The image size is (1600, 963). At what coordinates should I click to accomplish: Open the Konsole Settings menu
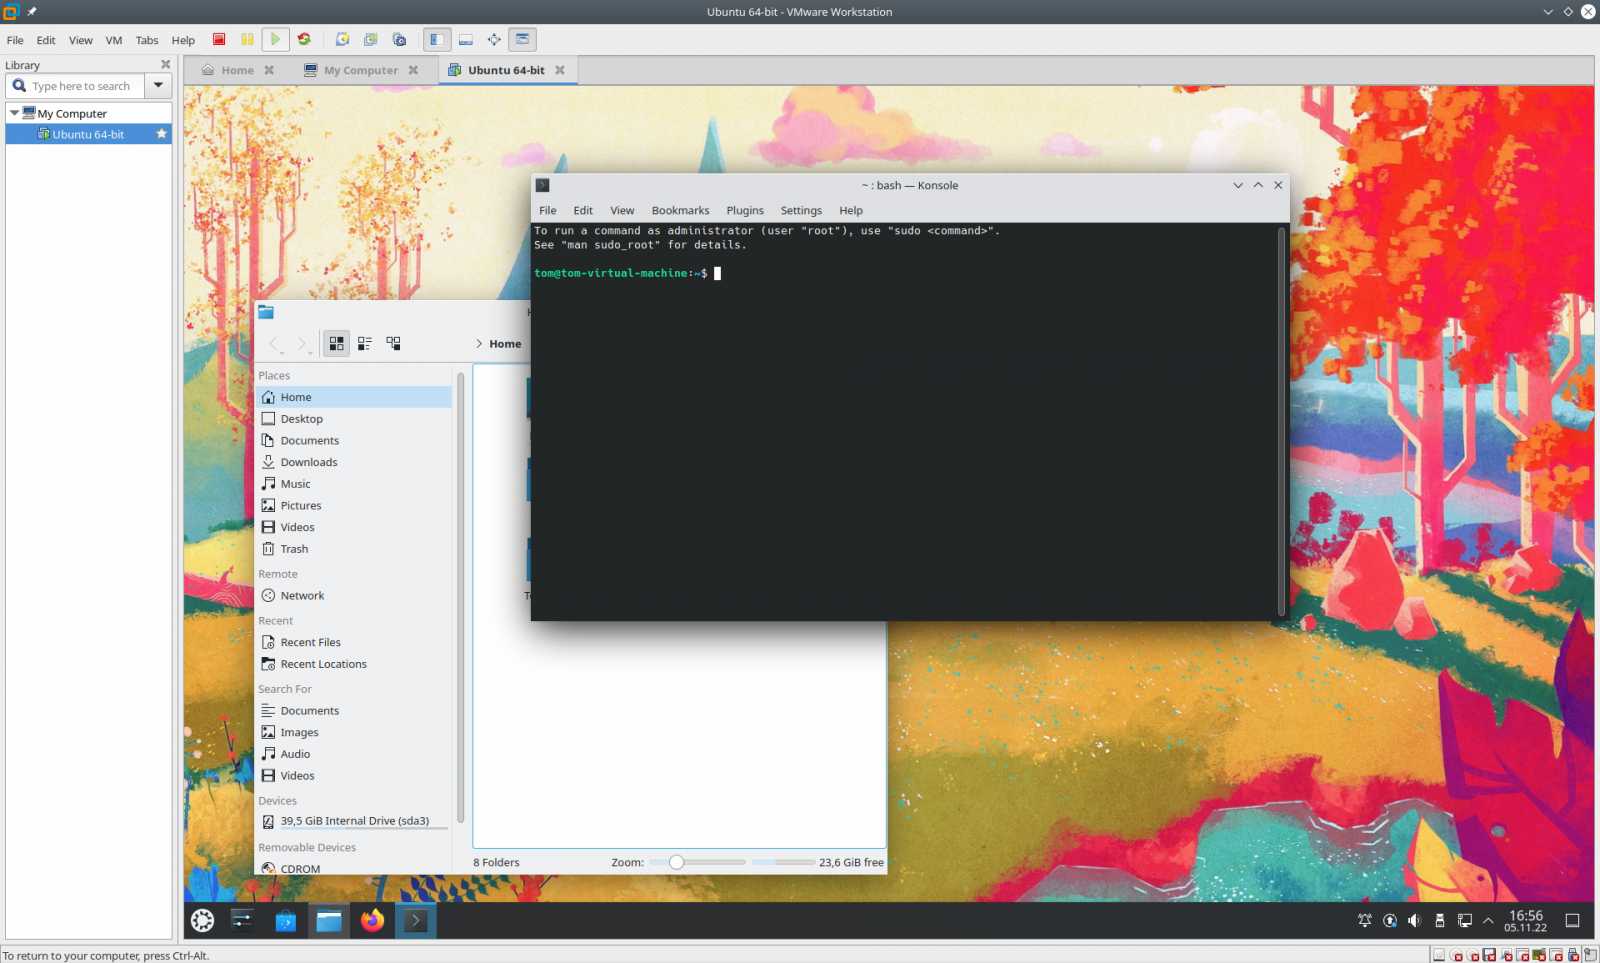801,211
